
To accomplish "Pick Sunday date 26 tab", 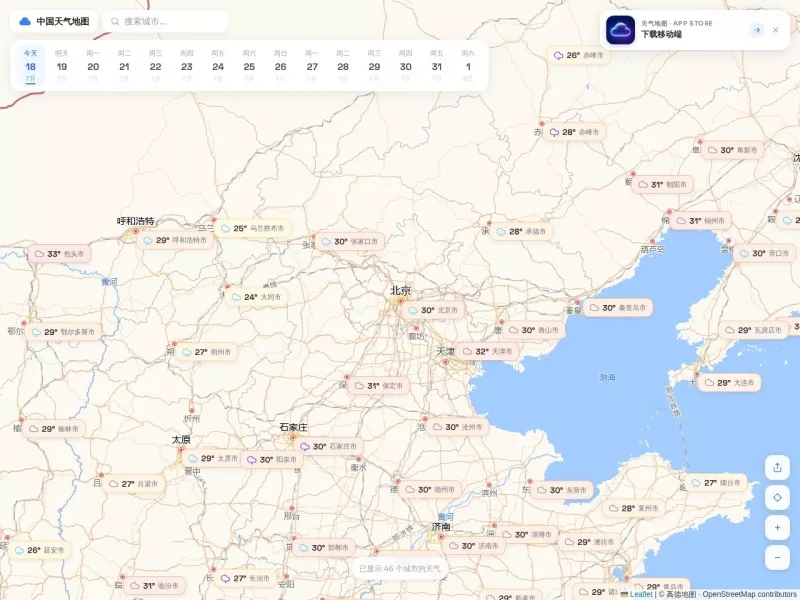I will [x=280, y=66].
